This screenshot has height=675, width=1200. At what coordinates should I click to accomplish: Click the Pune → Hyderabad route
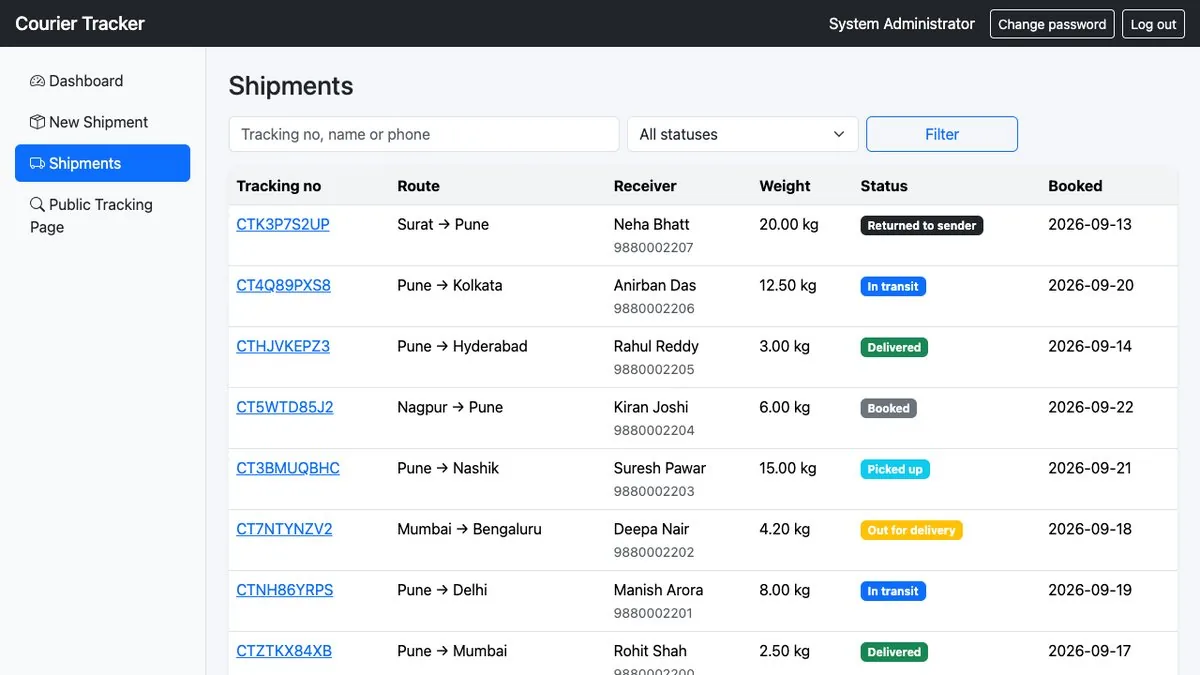462,346
